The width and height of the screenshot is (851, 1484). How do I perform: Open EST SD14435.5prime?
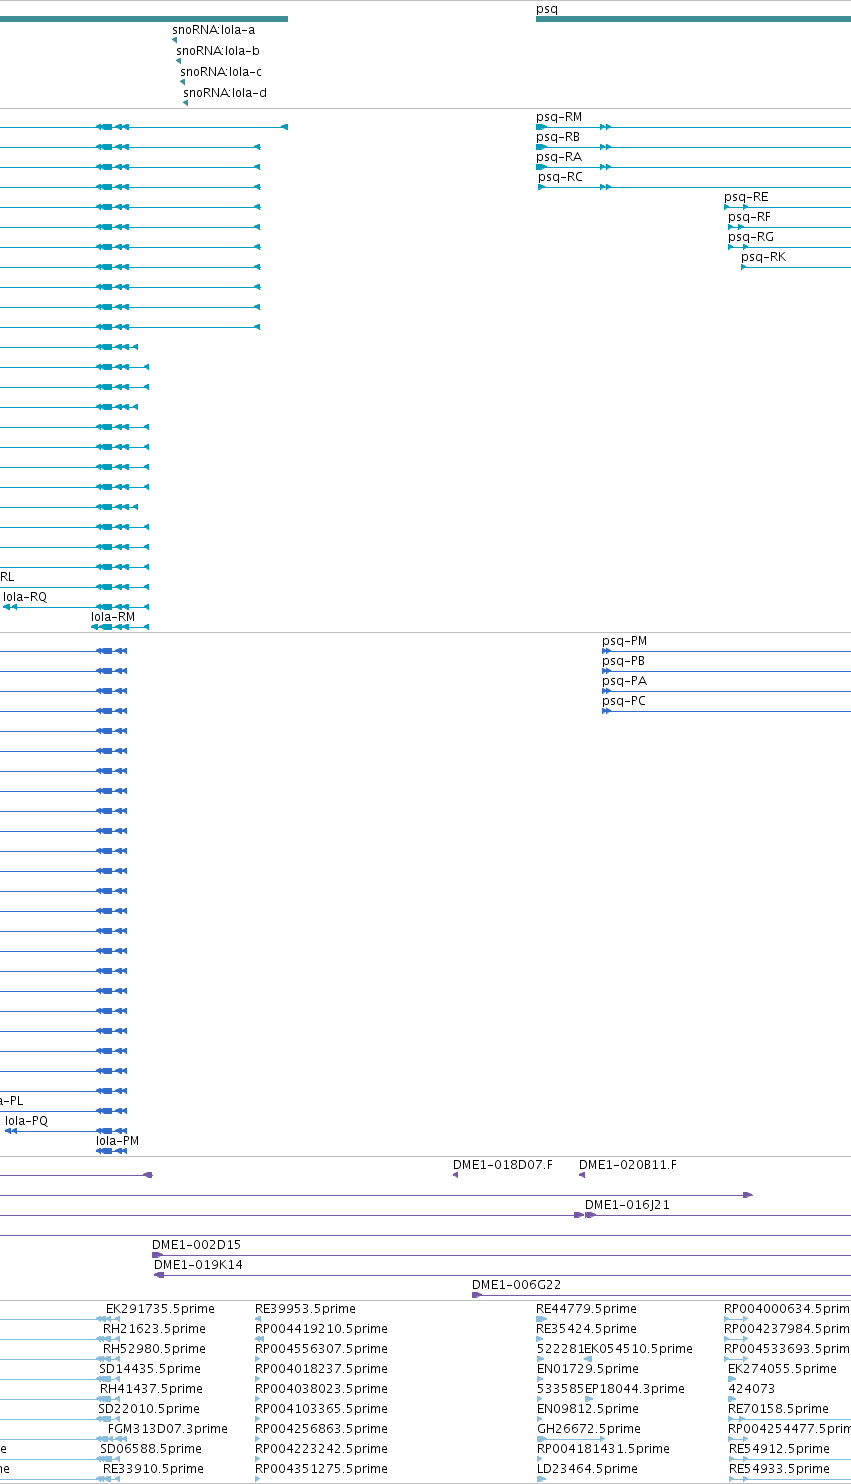tap(150, 1369)
